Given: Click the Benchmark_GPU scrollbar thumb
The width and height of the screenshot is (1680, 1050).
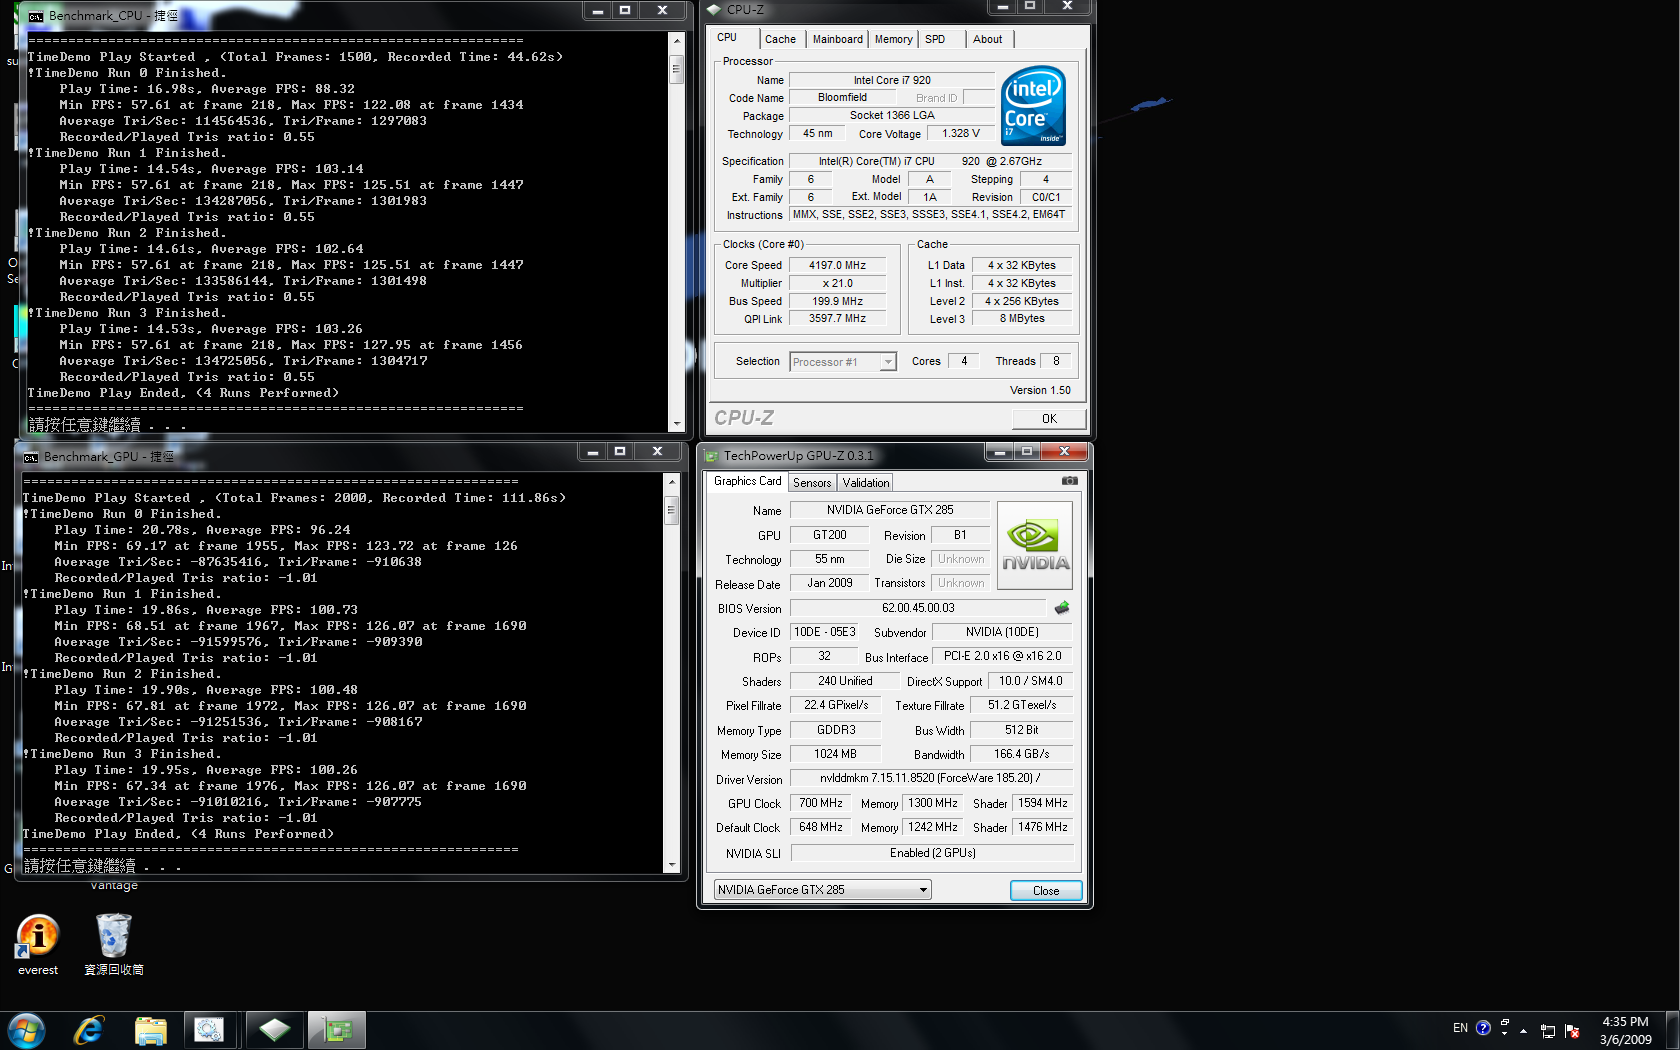Looking at the screenshot, I should coord(672,511).
